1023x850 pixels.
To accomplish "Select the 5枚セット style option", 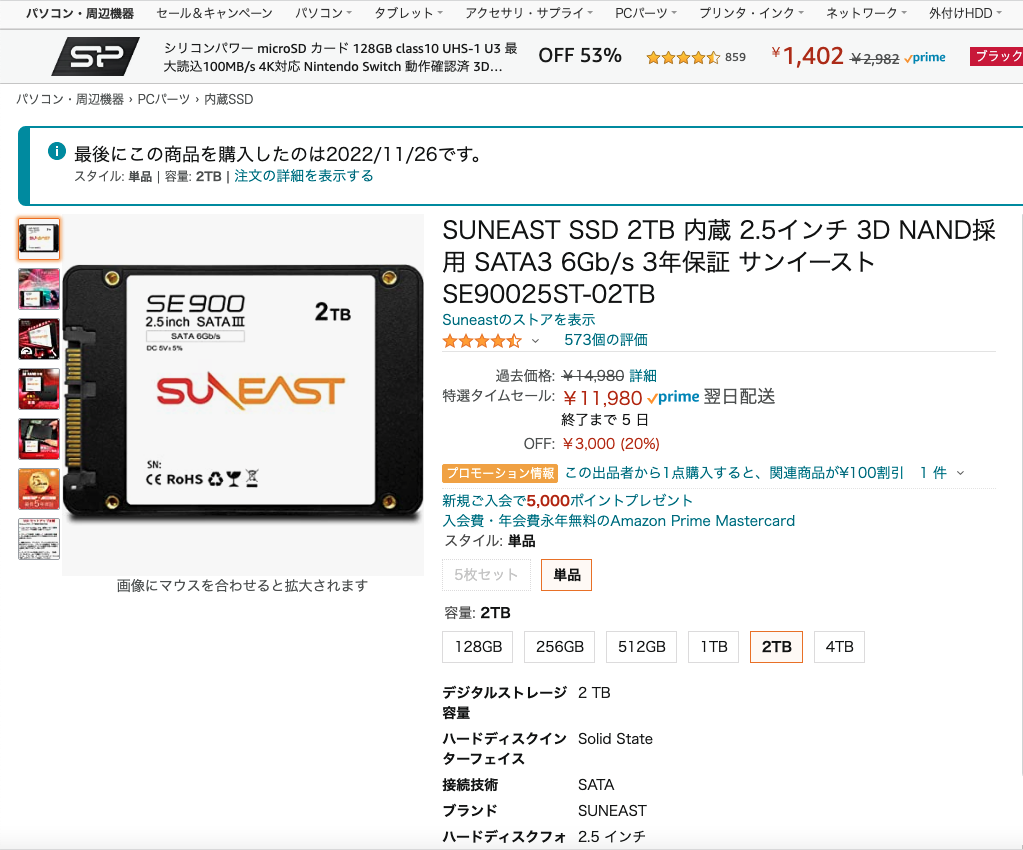I will (486, 575).
